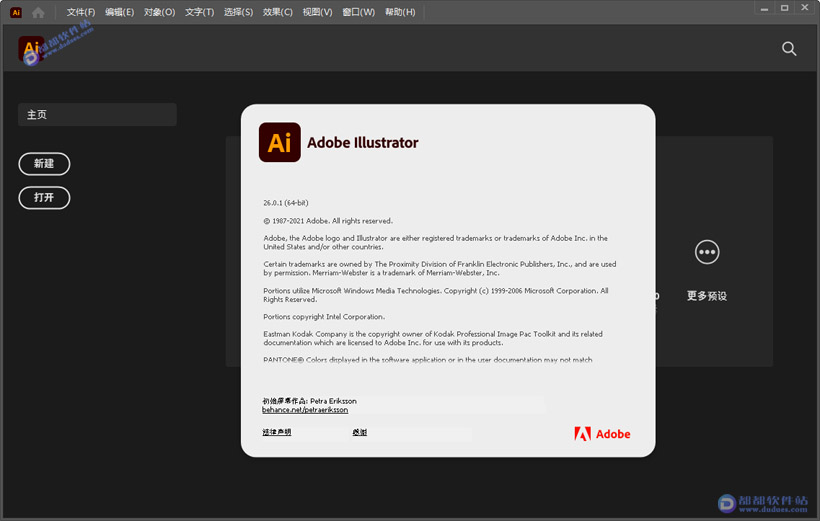Click the 更多预设 label

coord(707,296)
